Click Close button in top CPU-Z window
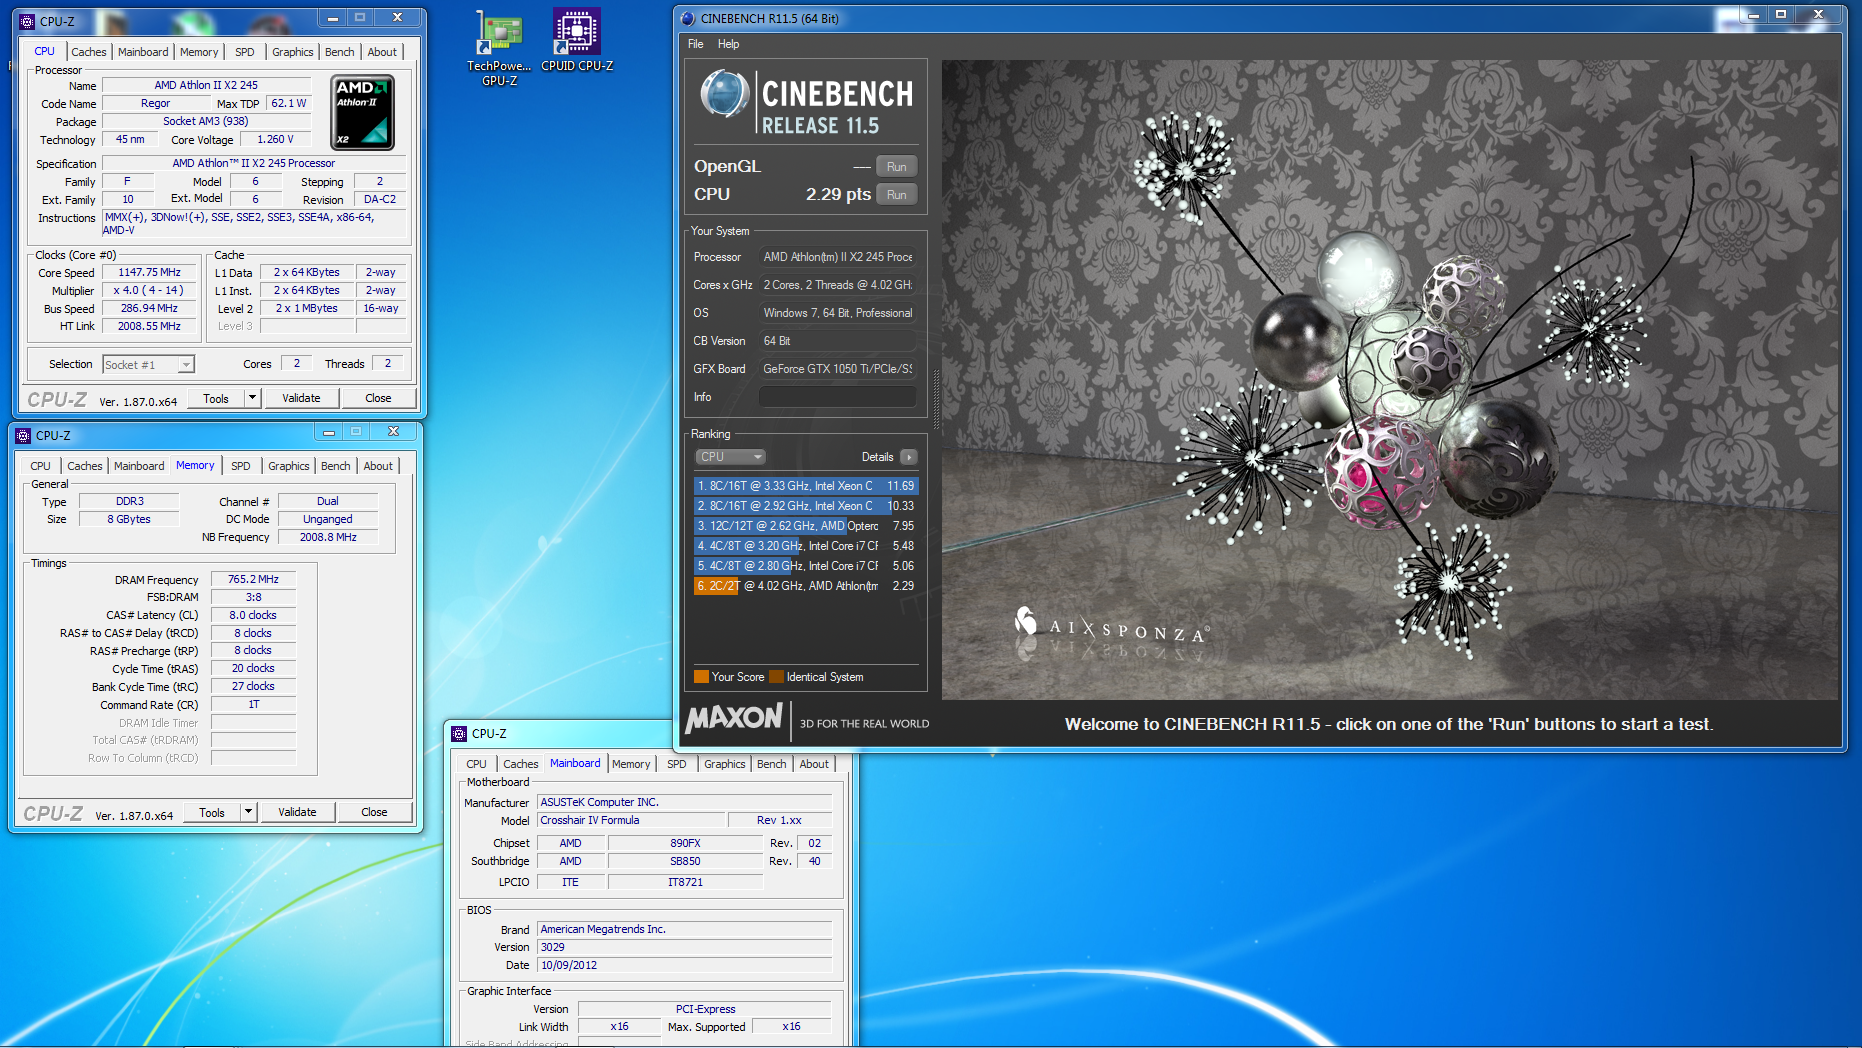Screen dimensions: 1862x1048 378,398
